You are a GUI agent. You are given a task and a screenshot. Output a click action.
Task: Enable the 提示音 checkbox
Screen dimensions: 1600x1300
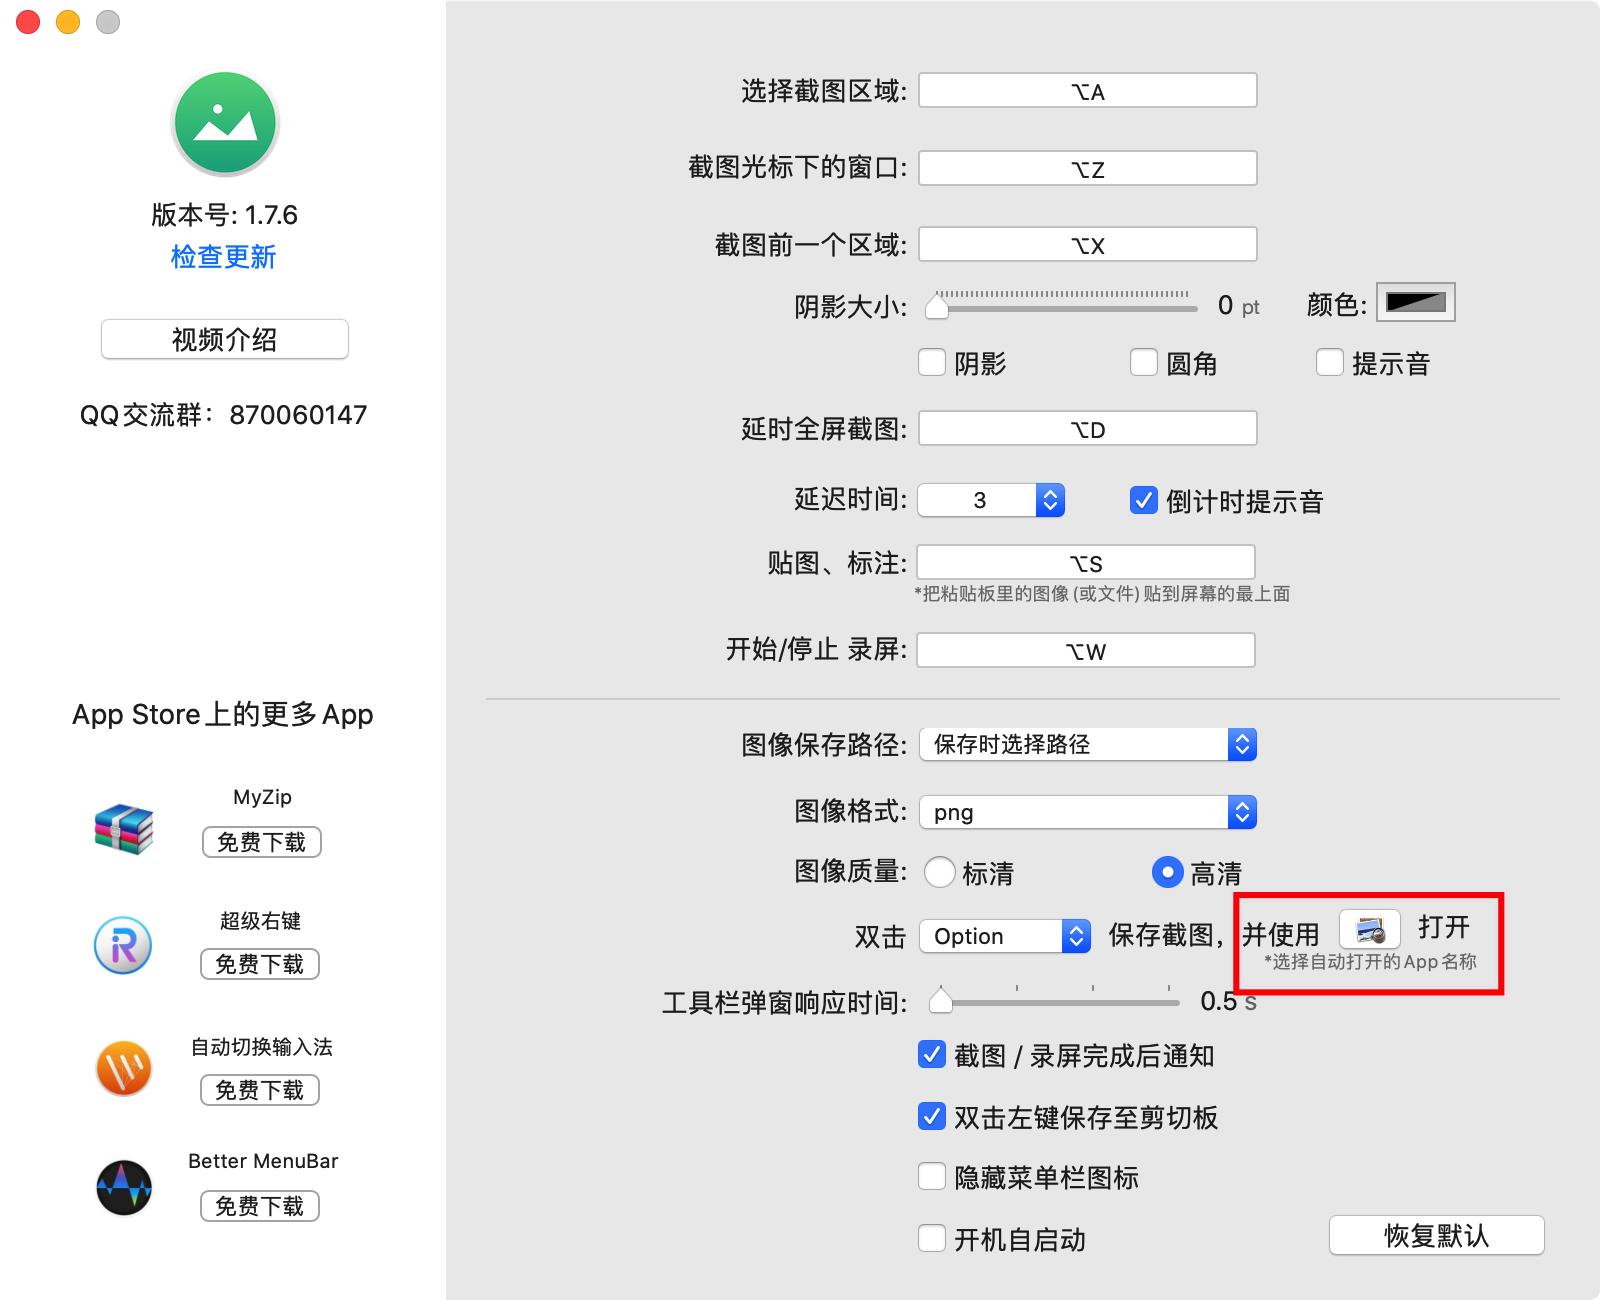pyautogui.click(x=1330, y=363)
